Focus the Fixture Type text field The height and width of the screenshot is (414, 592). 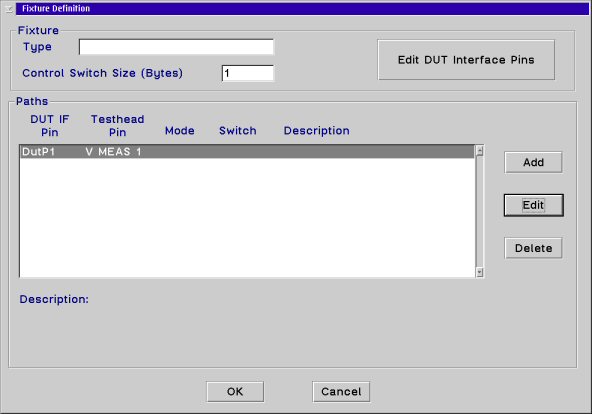(176, 47)
